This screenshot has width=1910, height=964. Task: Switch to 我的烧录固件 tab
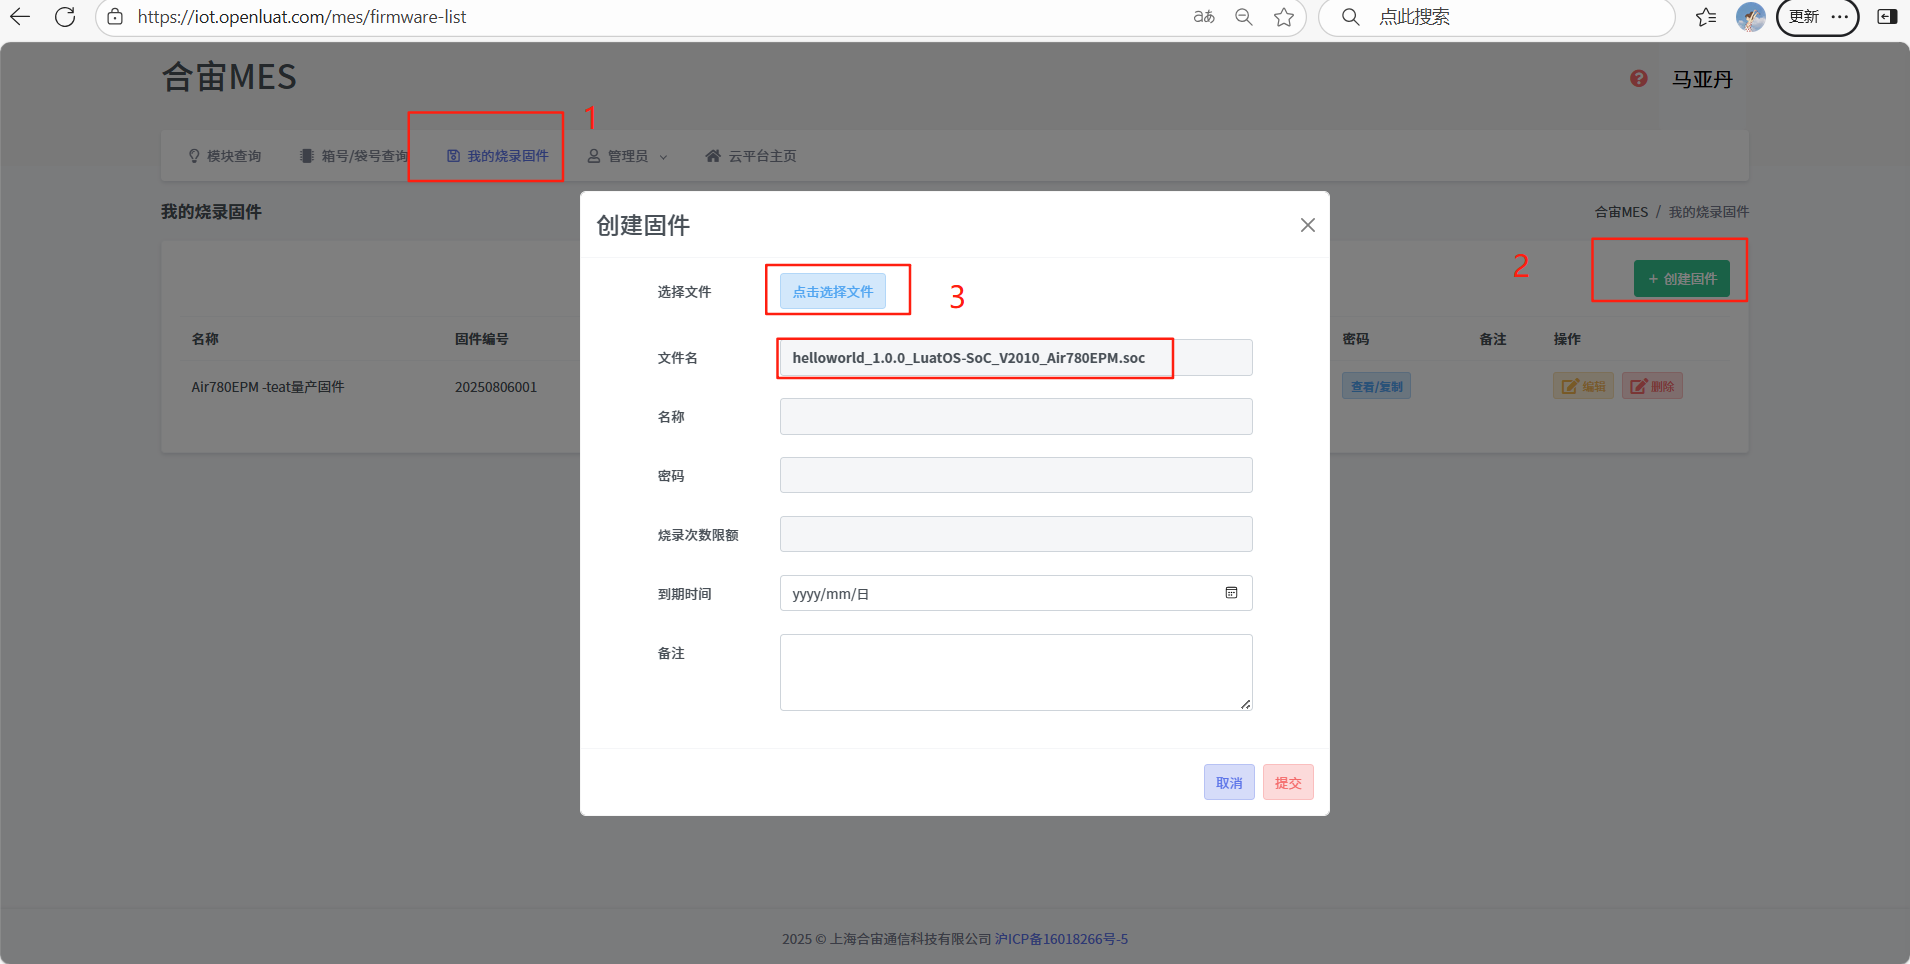[497, 156]
